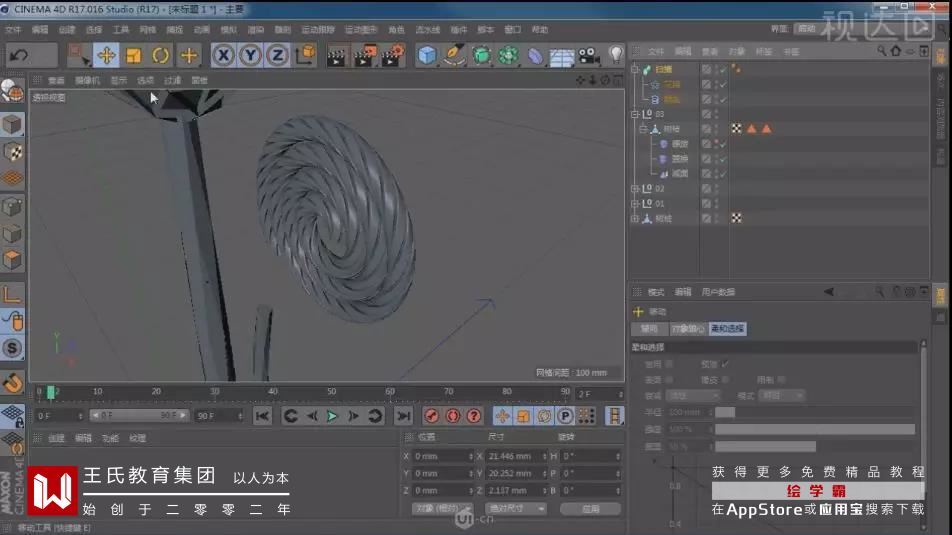This screenshot has width=952, height=535.
Task: Toggle the S snap icon
Action: [12, 348]
